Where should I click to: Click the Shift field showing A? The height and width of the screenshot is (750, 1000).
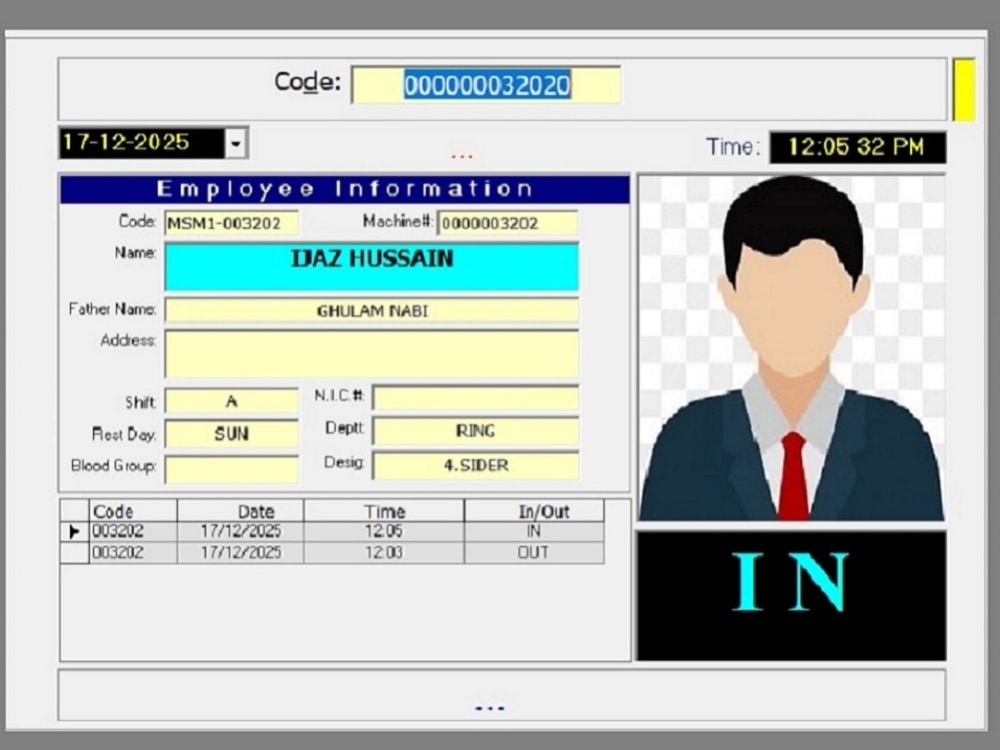(x=232, y=401)
